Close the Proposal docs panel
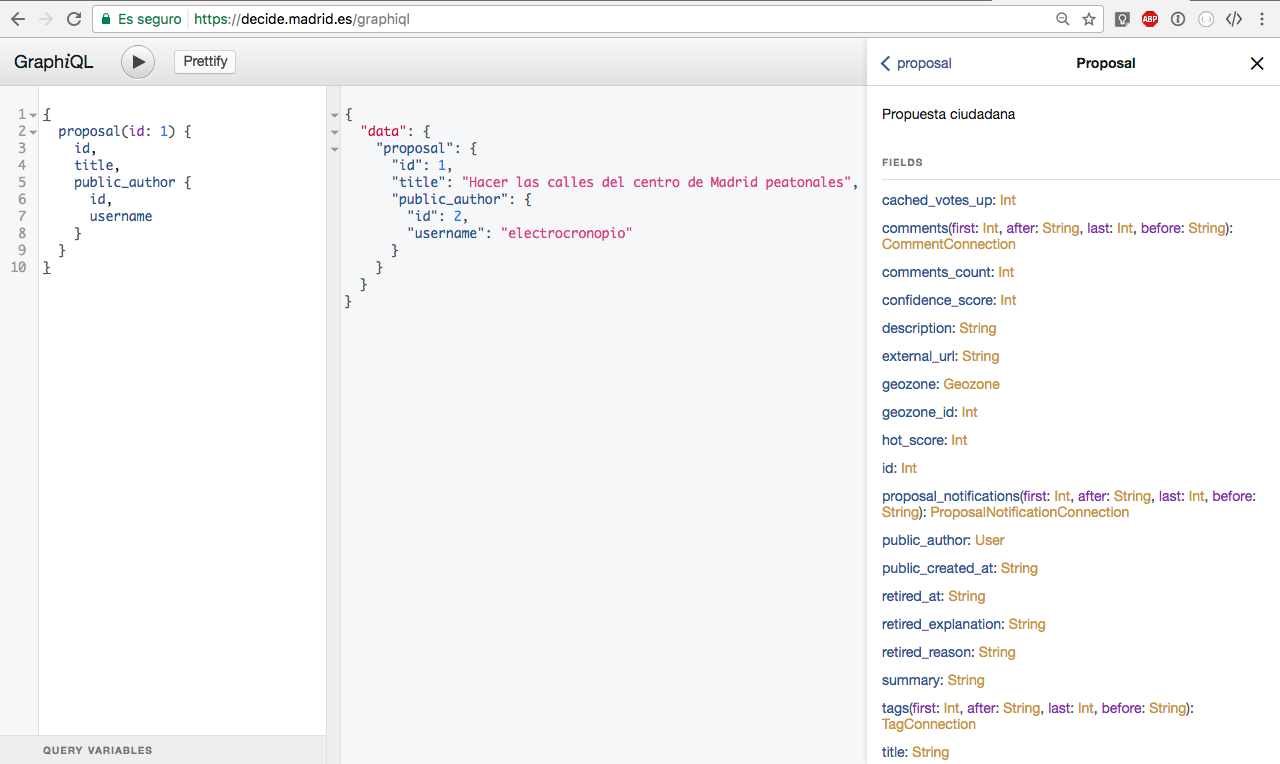The image size is (1280, 764). 1257,63
